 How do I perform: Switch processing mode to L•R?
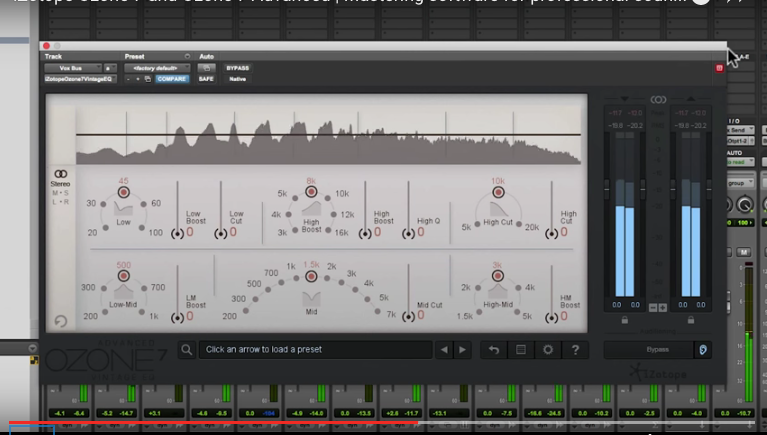61,202
